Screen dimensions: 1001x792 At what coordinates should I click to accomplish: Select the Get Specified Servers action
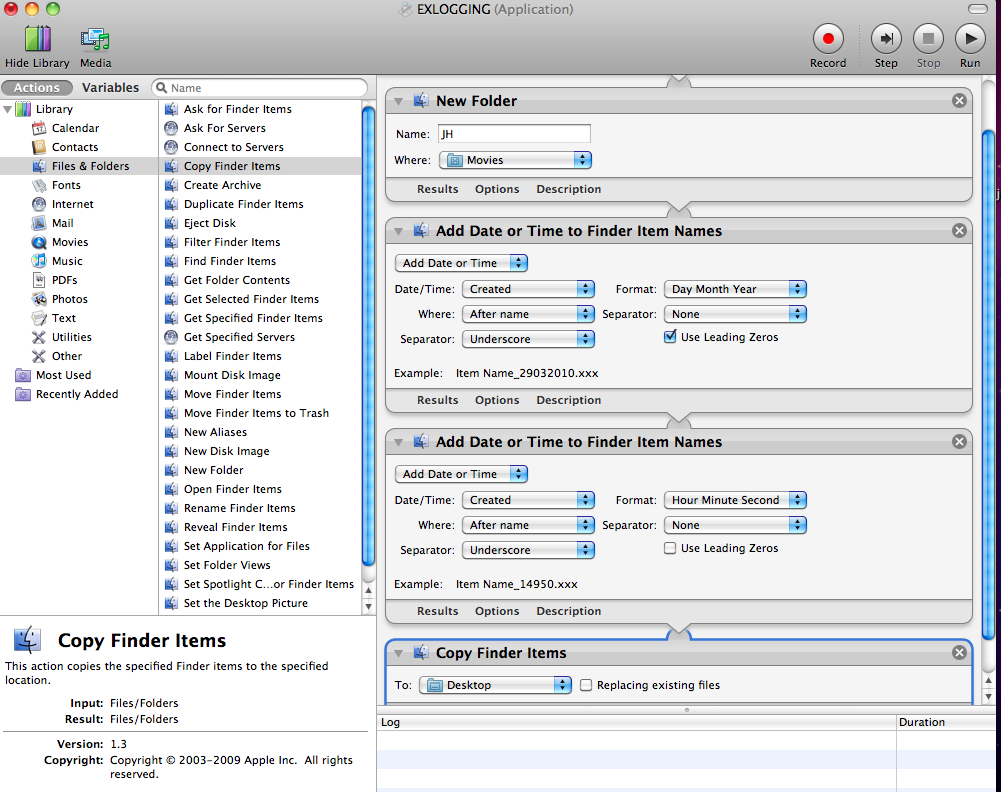(239, 337)
